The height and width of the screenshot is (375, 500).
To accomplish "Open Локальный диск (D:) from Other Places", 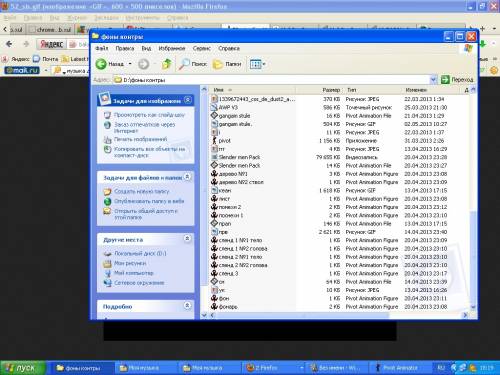I will click(135, 253).
